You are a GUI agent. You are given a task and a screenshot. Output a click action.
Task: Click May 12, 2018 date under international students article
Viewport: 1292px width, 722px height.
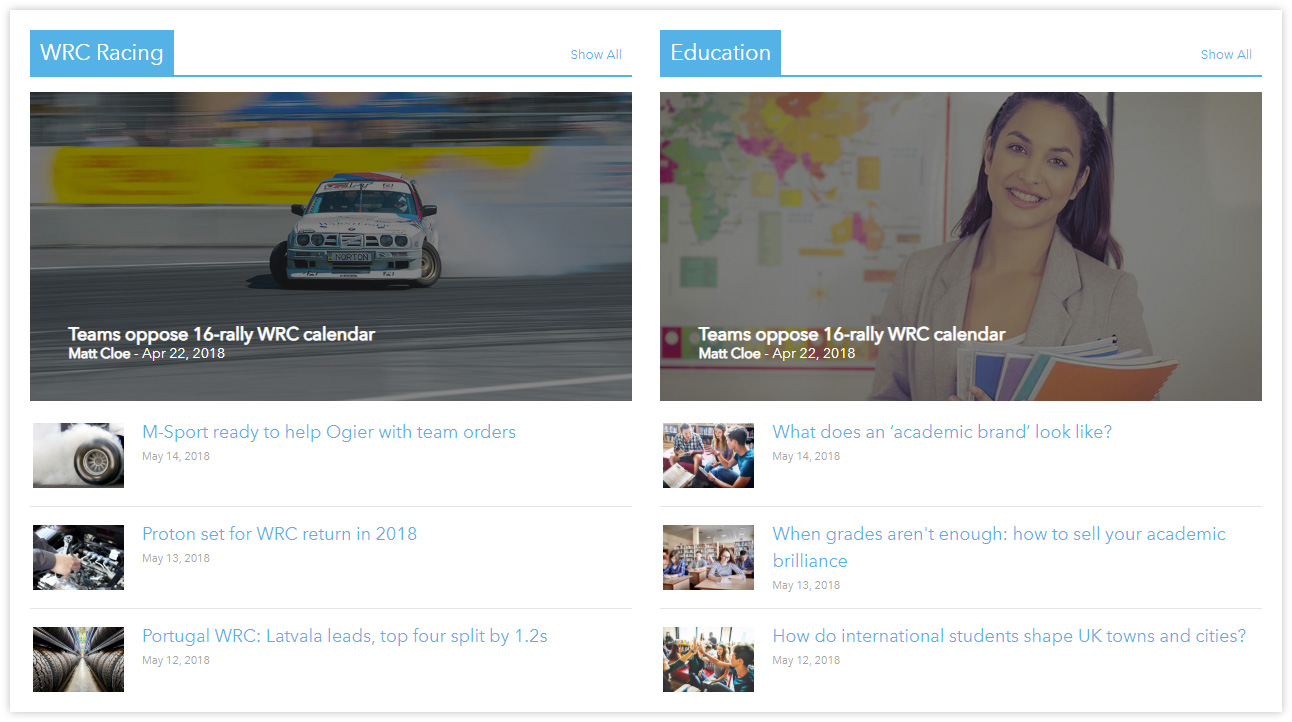(x=806, y=660)
